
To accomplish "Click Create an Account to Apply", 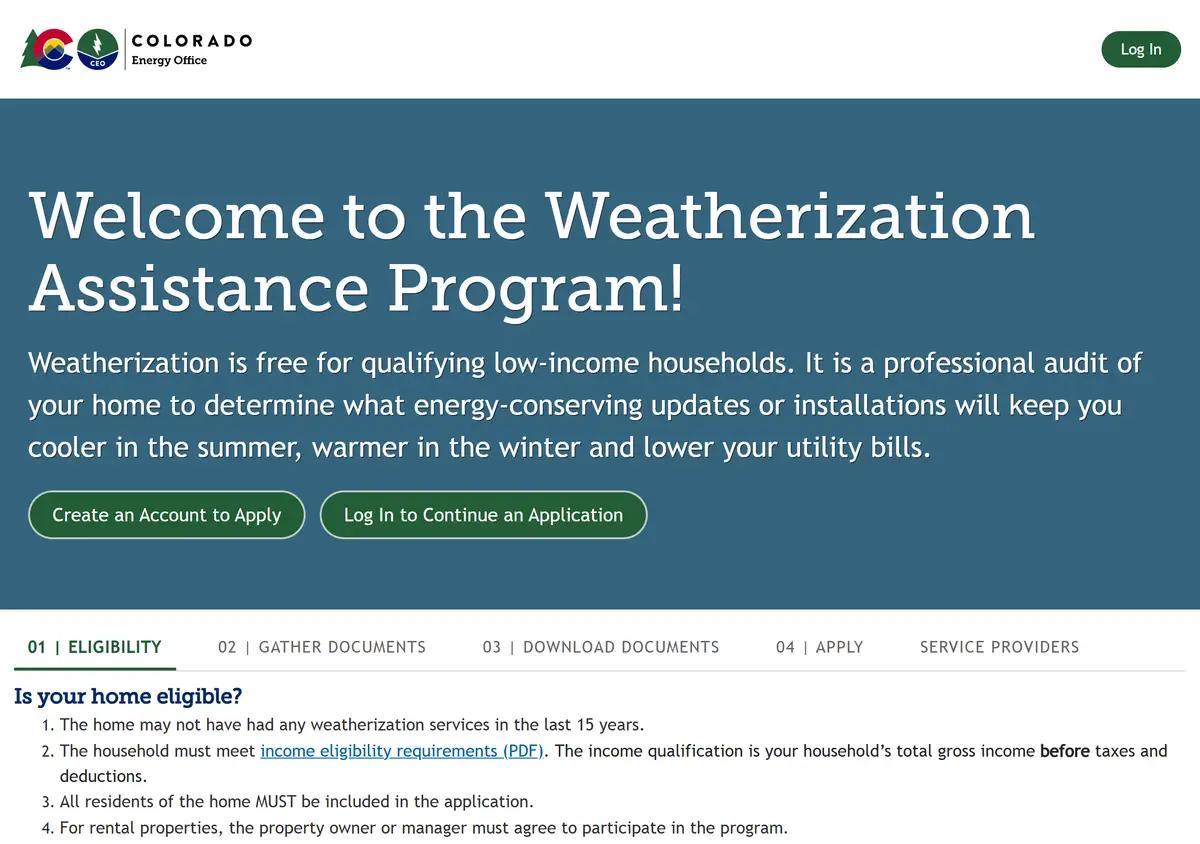I will tap(166, 515).
